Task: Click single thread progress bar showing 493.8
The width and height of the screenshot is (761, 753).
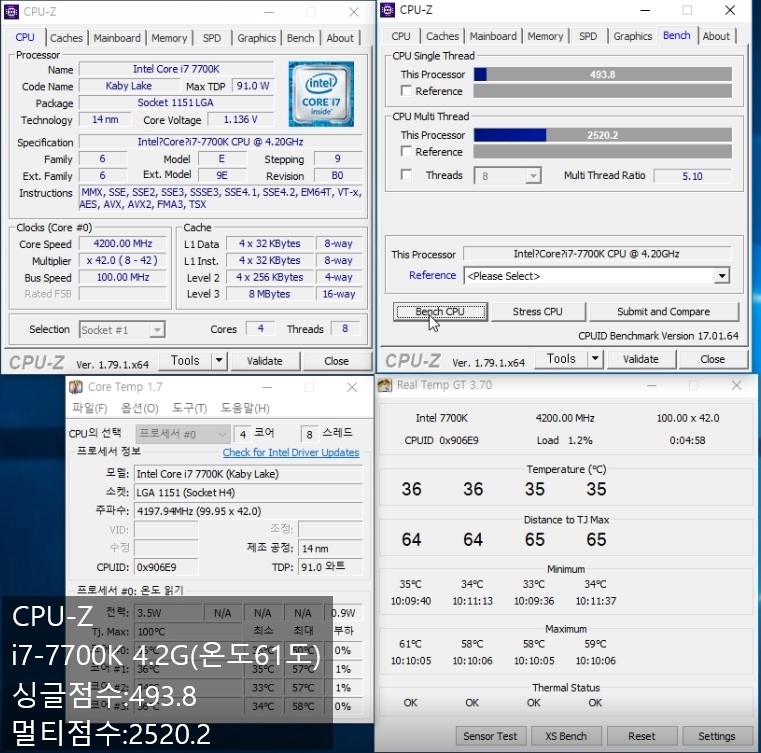Action: (603, 74)
